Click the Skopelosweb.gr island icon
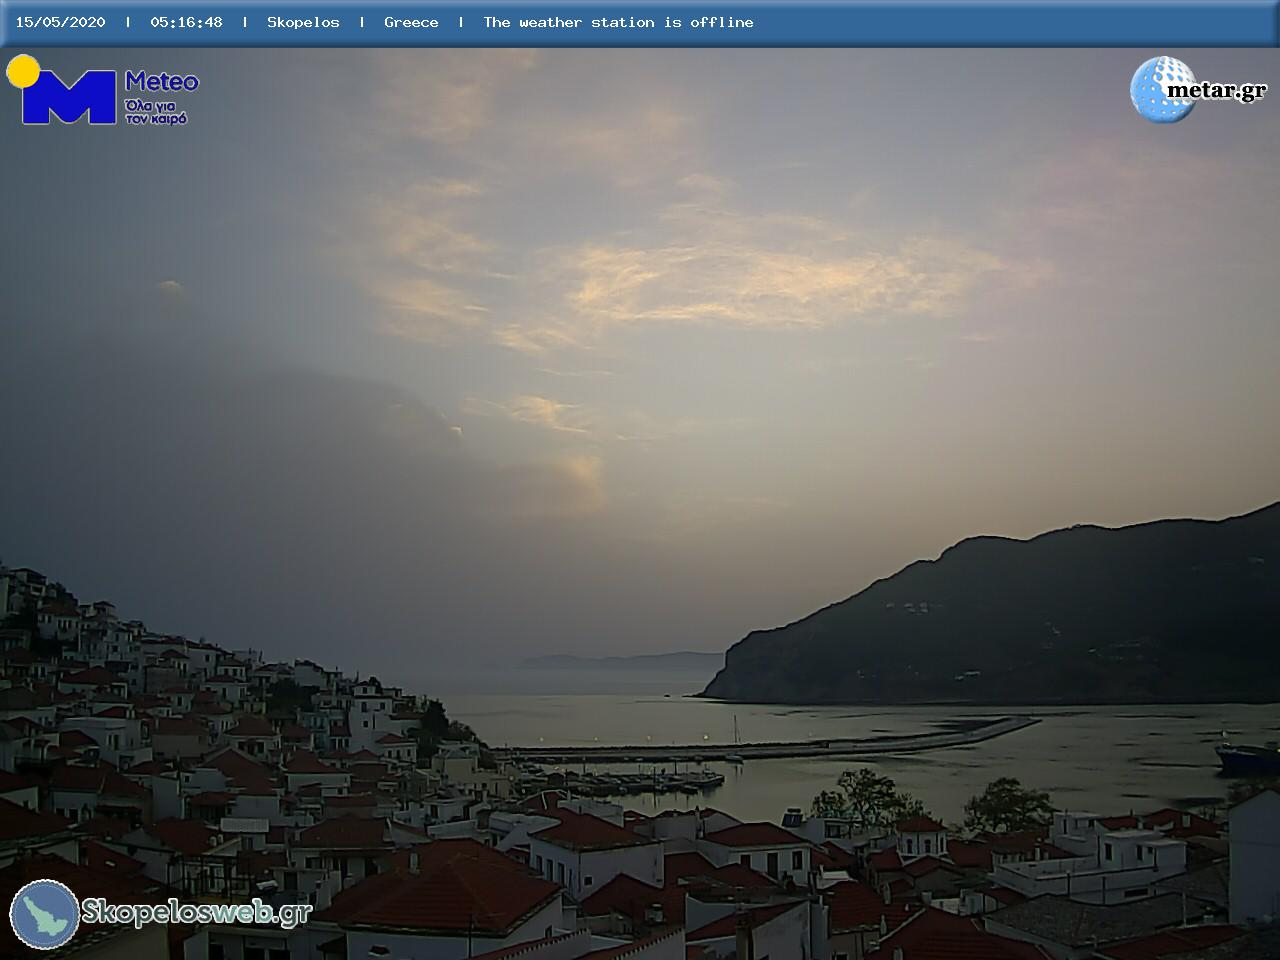Image resolution: width=1280 pixels, height=960 pixels. pyautogui.click(x=45, y=914)
